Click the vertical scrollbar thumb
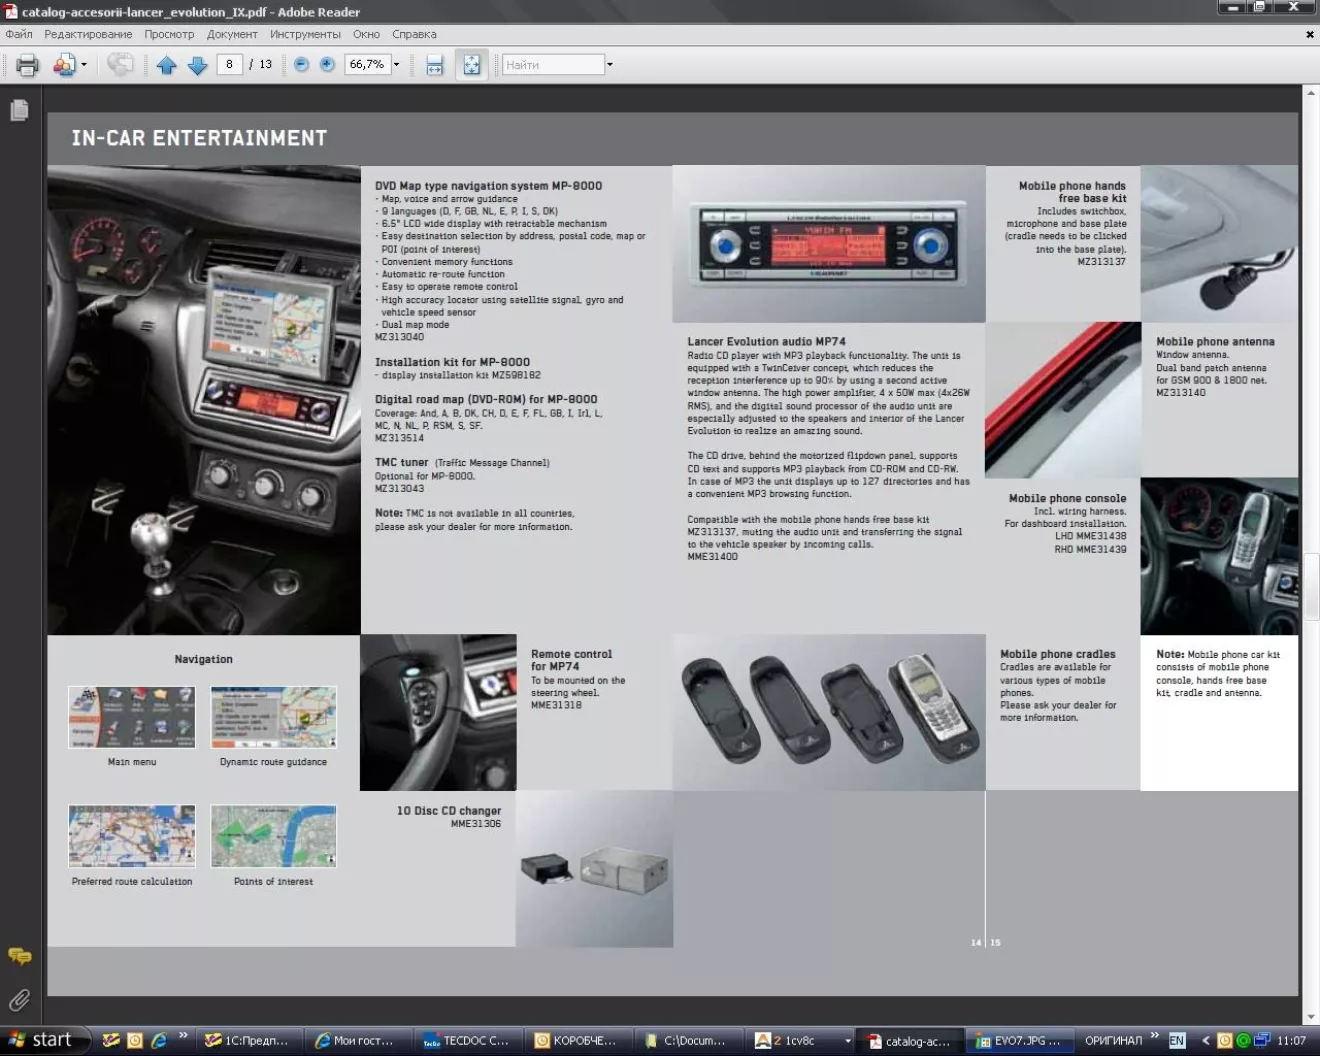 (1311, 585)
